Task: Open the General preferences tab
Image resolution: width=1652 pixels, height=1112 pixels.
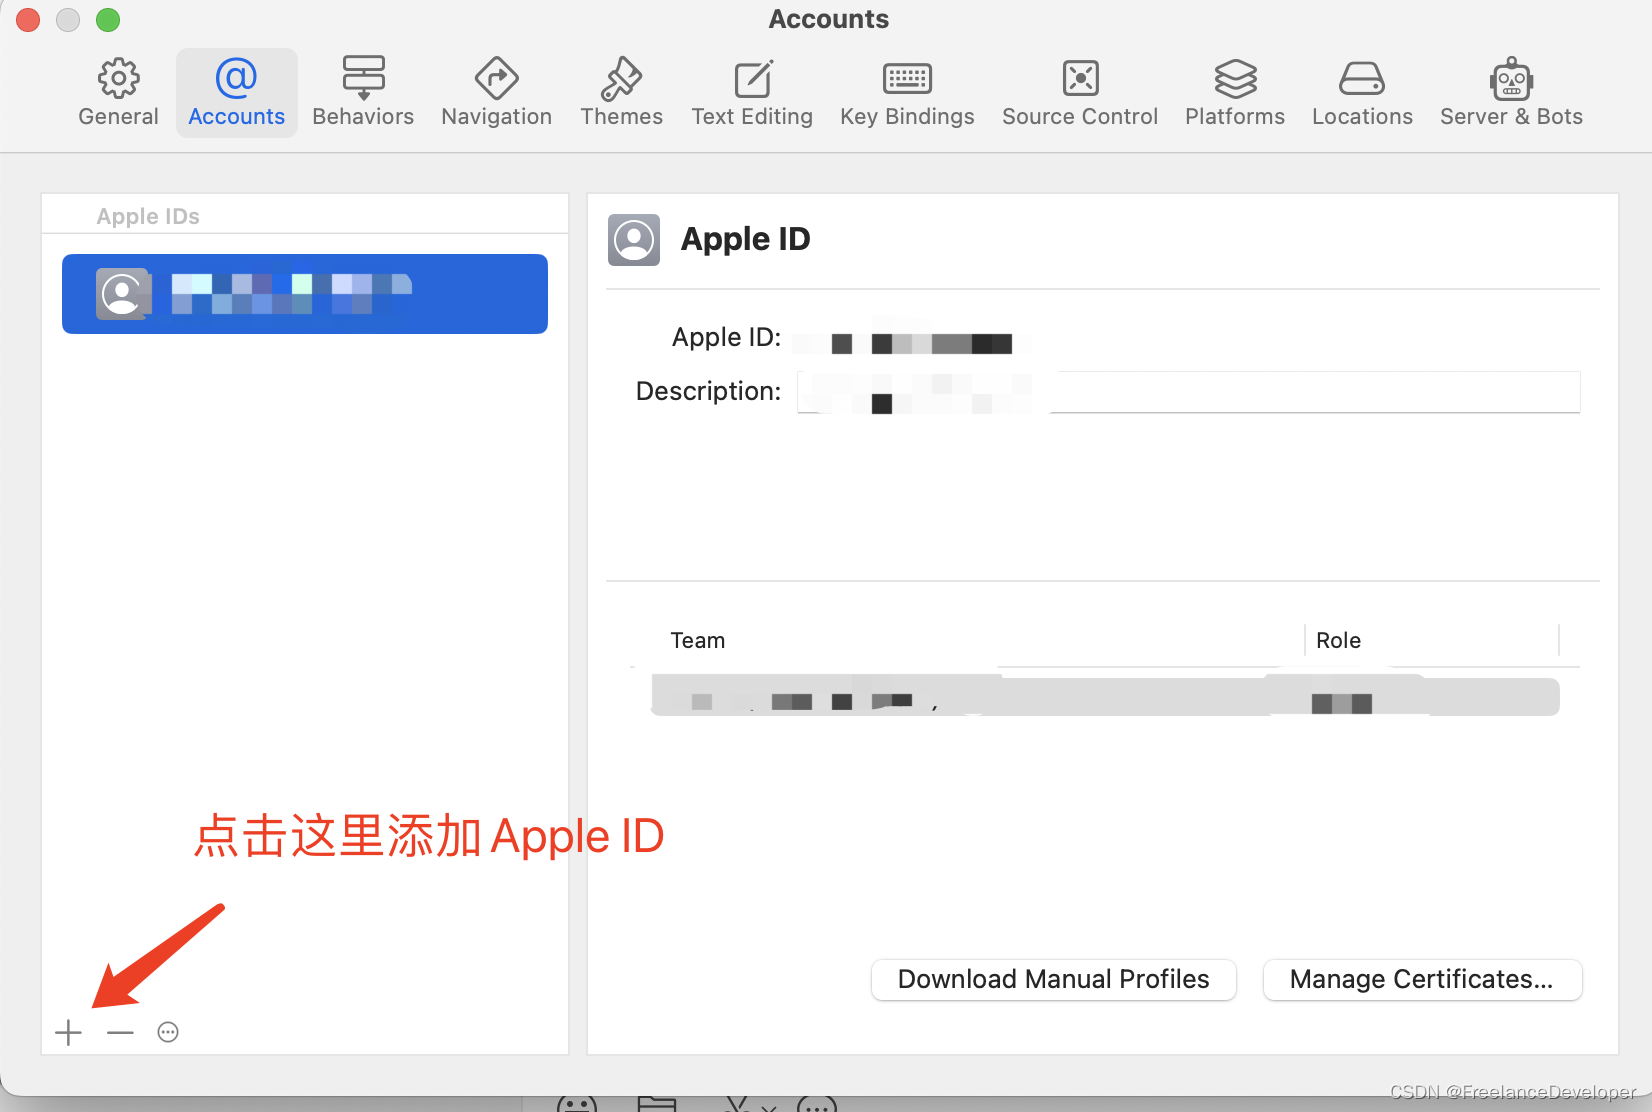Action: click(x=118, y=93)
